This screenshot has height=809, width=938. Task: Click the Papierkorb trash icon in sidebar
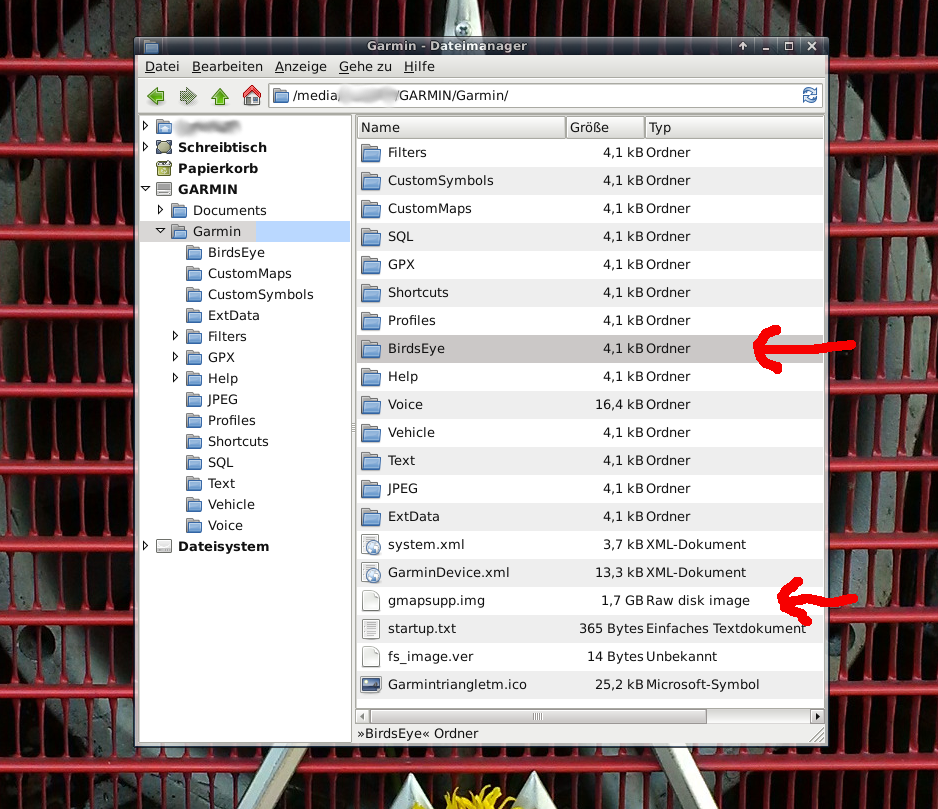click(x=164, y=169)
